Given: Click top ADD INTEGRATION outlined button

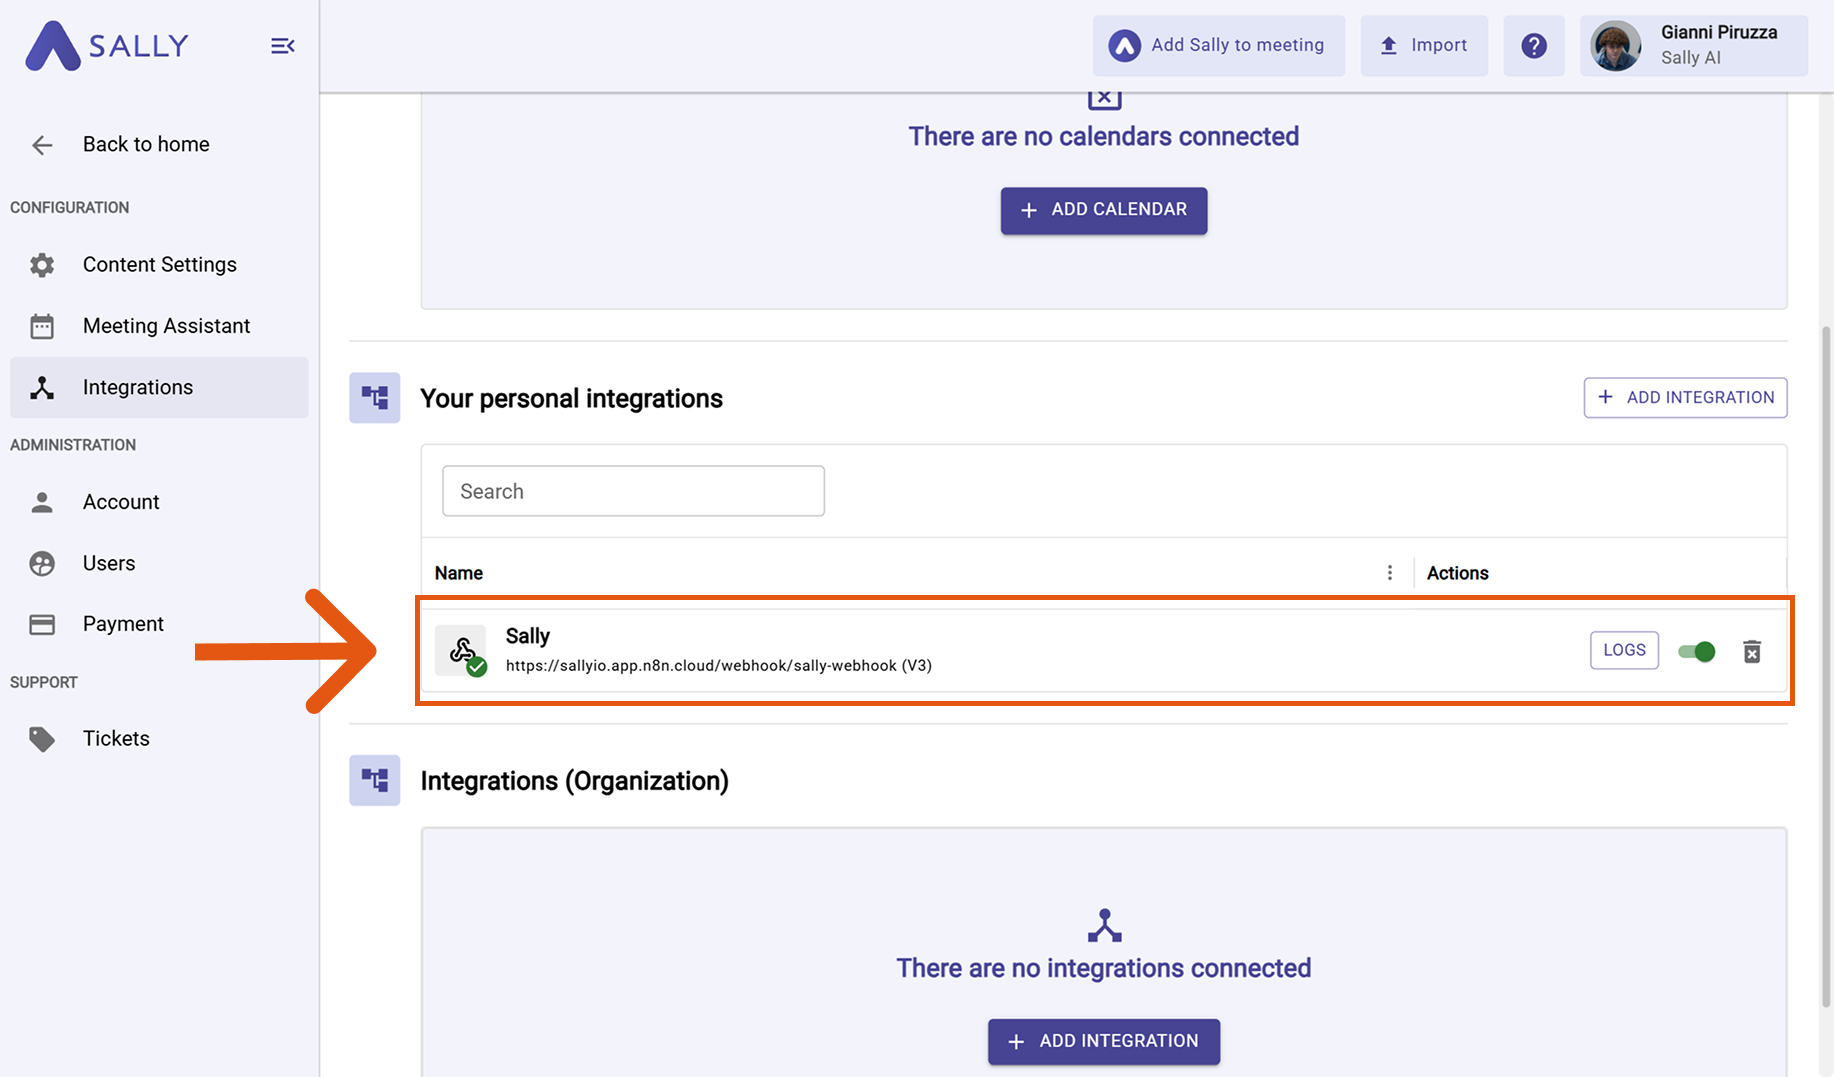Looking at the screenshot, I should click(x=1685, y=397).
